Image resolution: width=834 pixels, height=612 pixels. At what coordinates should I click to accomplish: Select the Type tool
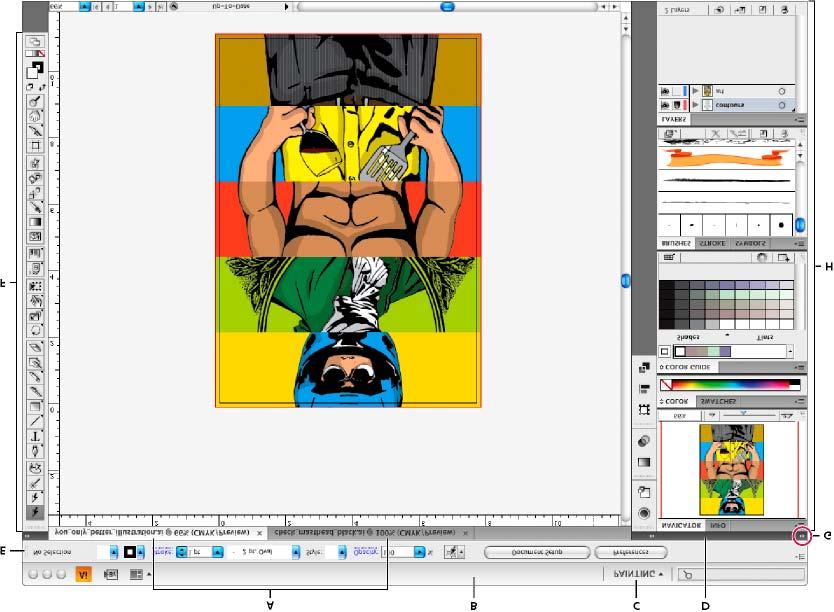35,437
